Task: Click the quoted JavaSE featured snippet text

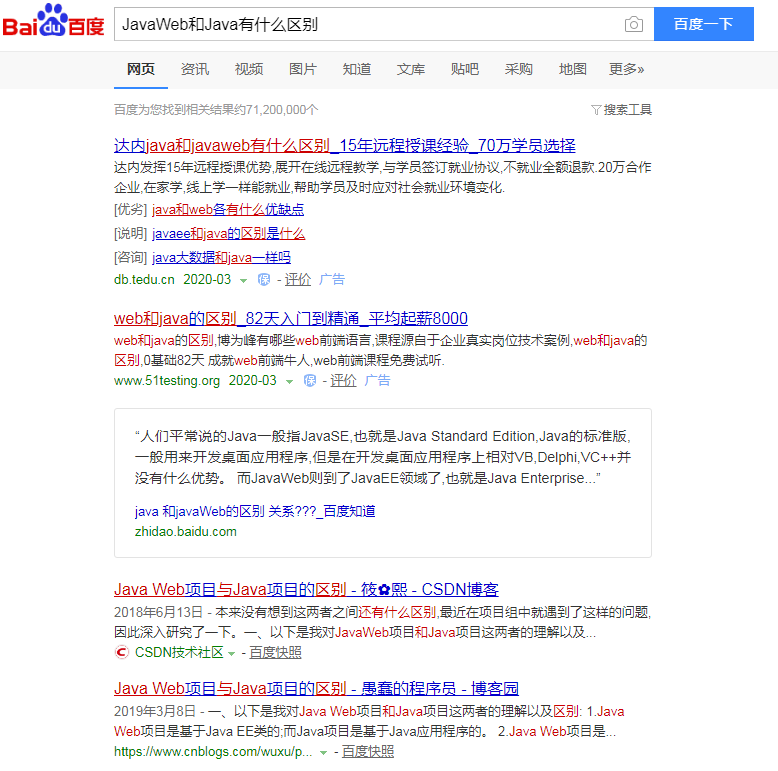Action: point(383,457)
